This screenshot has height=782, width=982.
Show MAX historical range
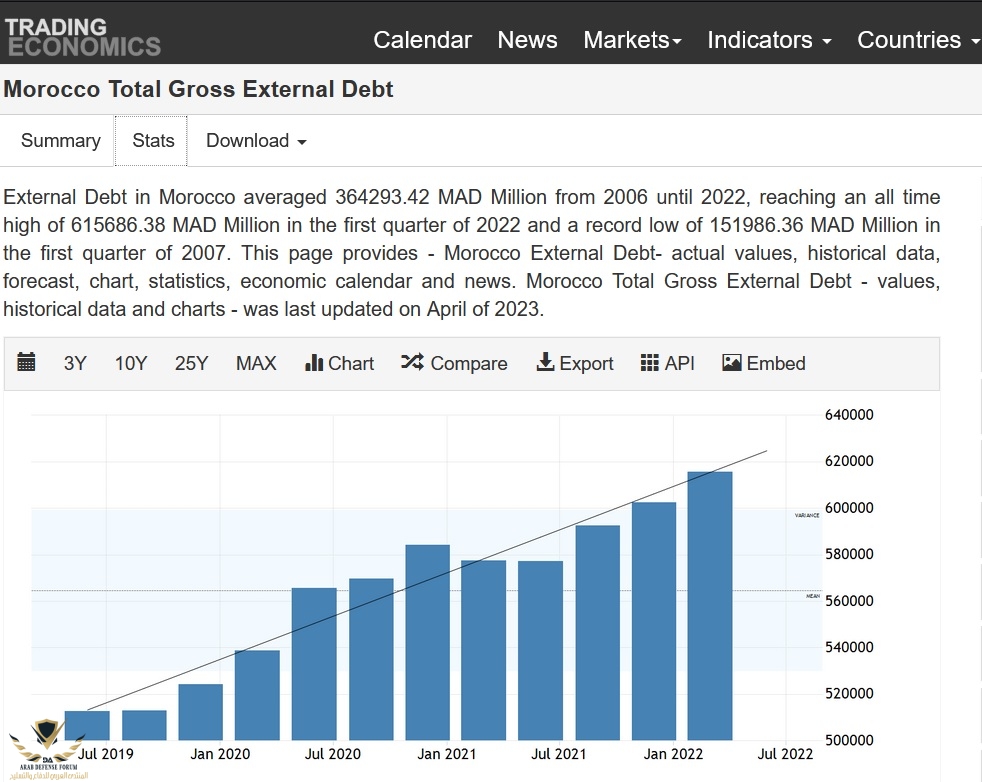(x=256, y=364)
